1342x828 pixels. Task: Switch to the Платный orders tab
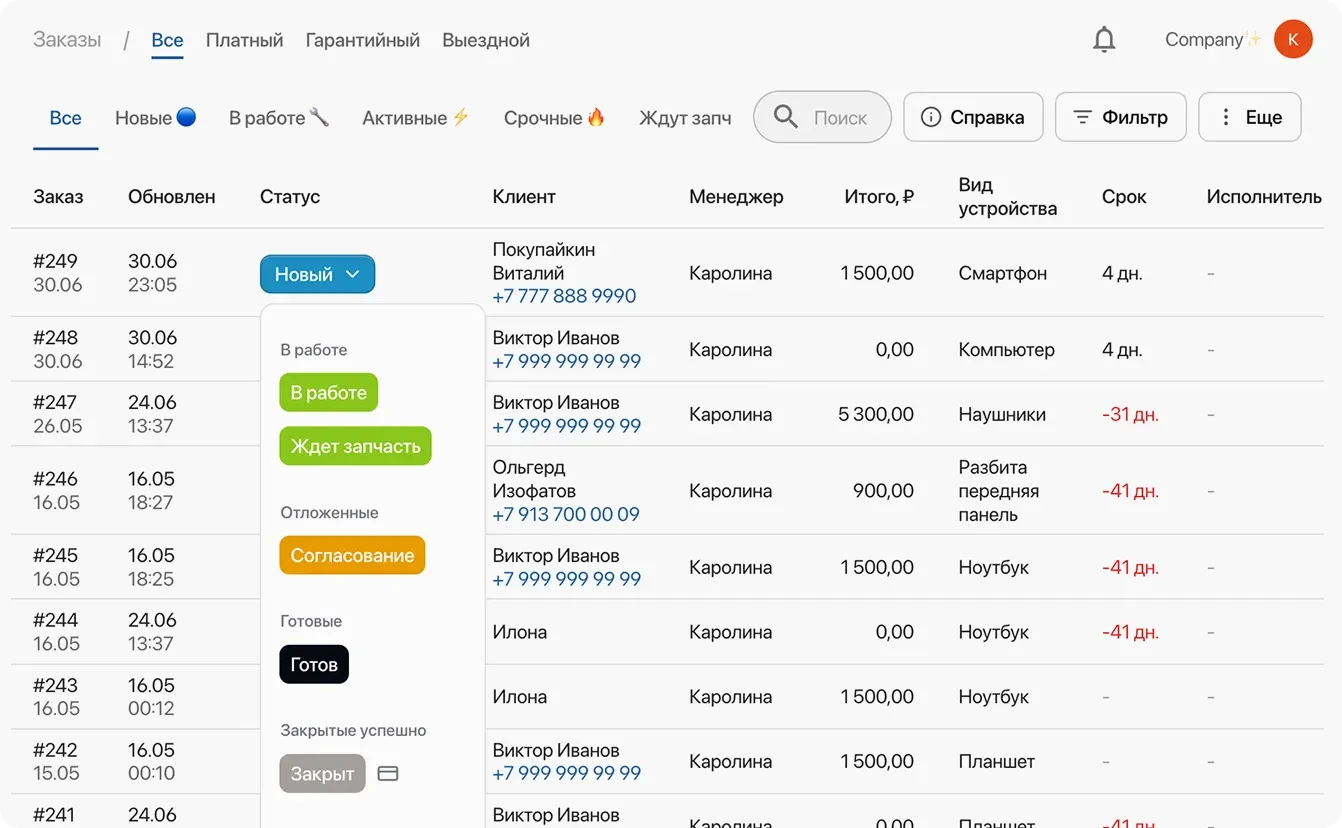tap(244, 41)
